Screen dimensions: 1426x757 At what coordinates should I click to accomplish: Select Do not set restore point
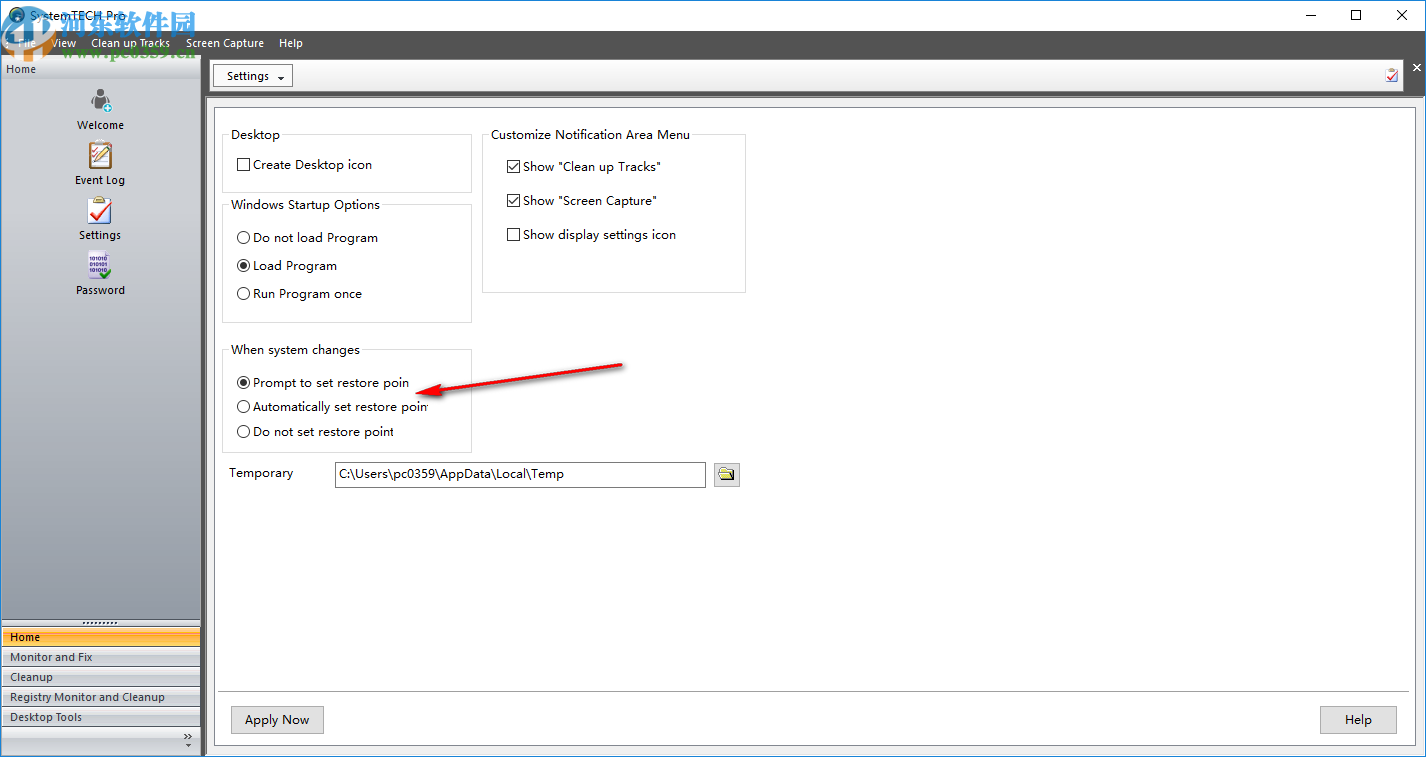243,432
